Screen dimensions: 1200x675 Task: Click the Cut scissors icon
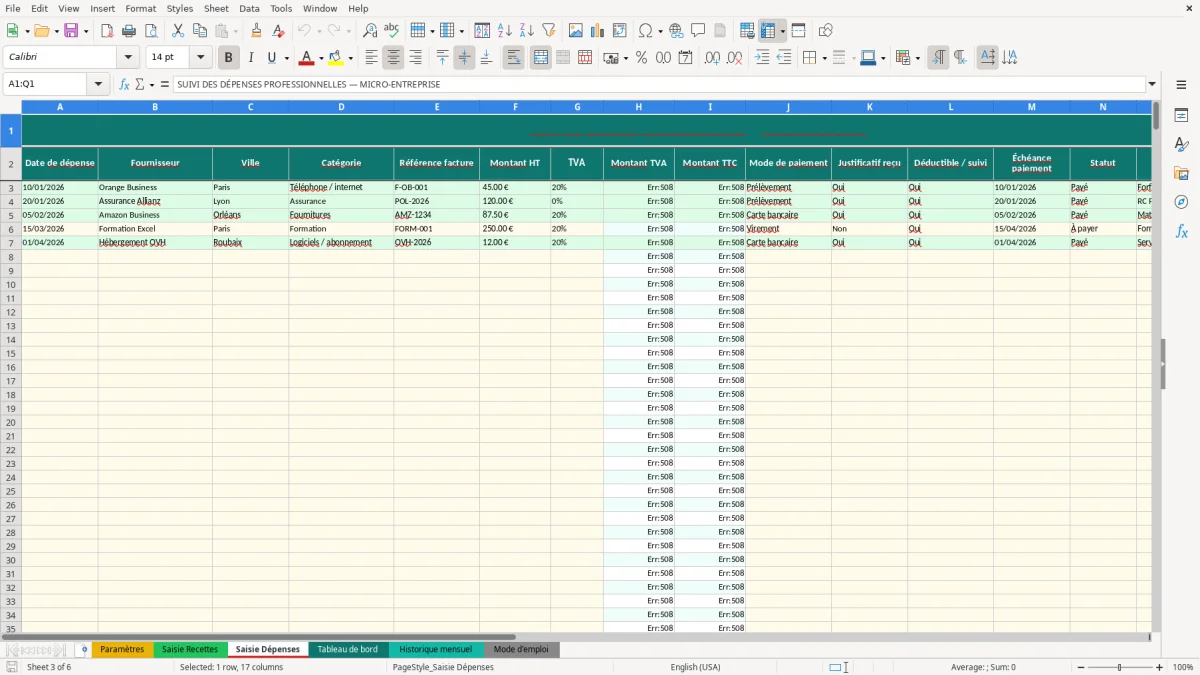pyautogui.click(x=178, y=31)
